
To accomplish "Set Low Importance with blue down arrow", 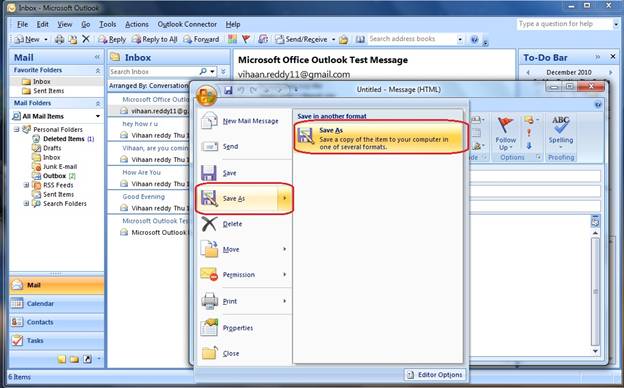I will click(x=529, y=146).
